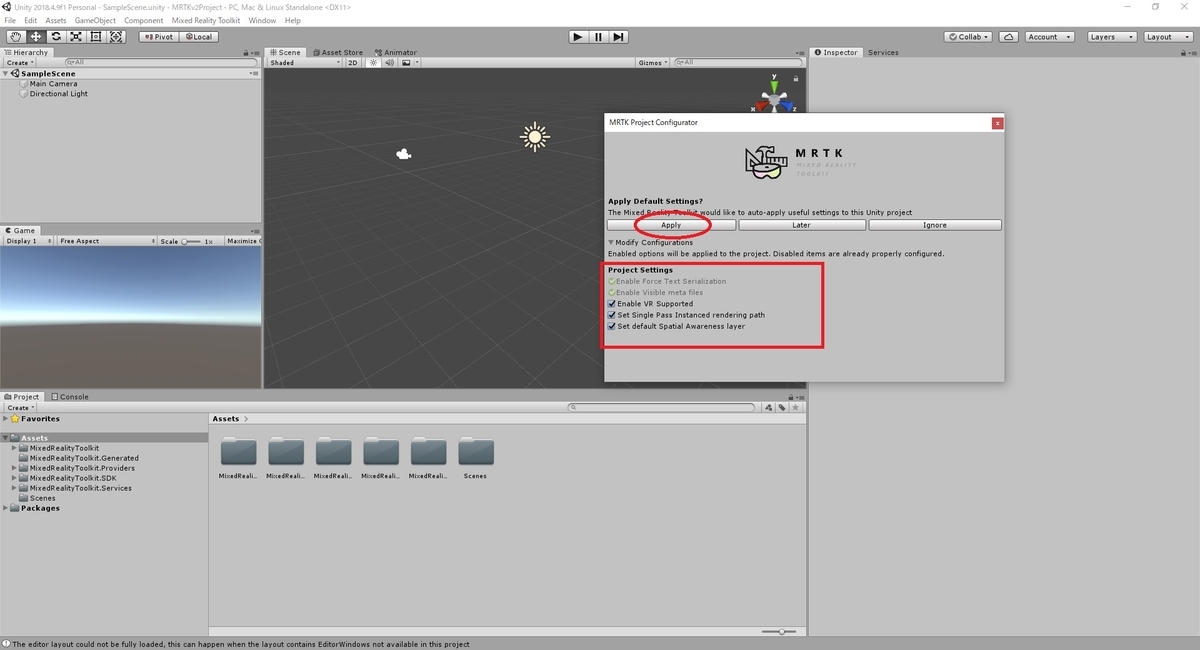The width and height of the screenshot is (1200, 650).
Task: Switch to the Console tab
Action: tap(70, 397)
